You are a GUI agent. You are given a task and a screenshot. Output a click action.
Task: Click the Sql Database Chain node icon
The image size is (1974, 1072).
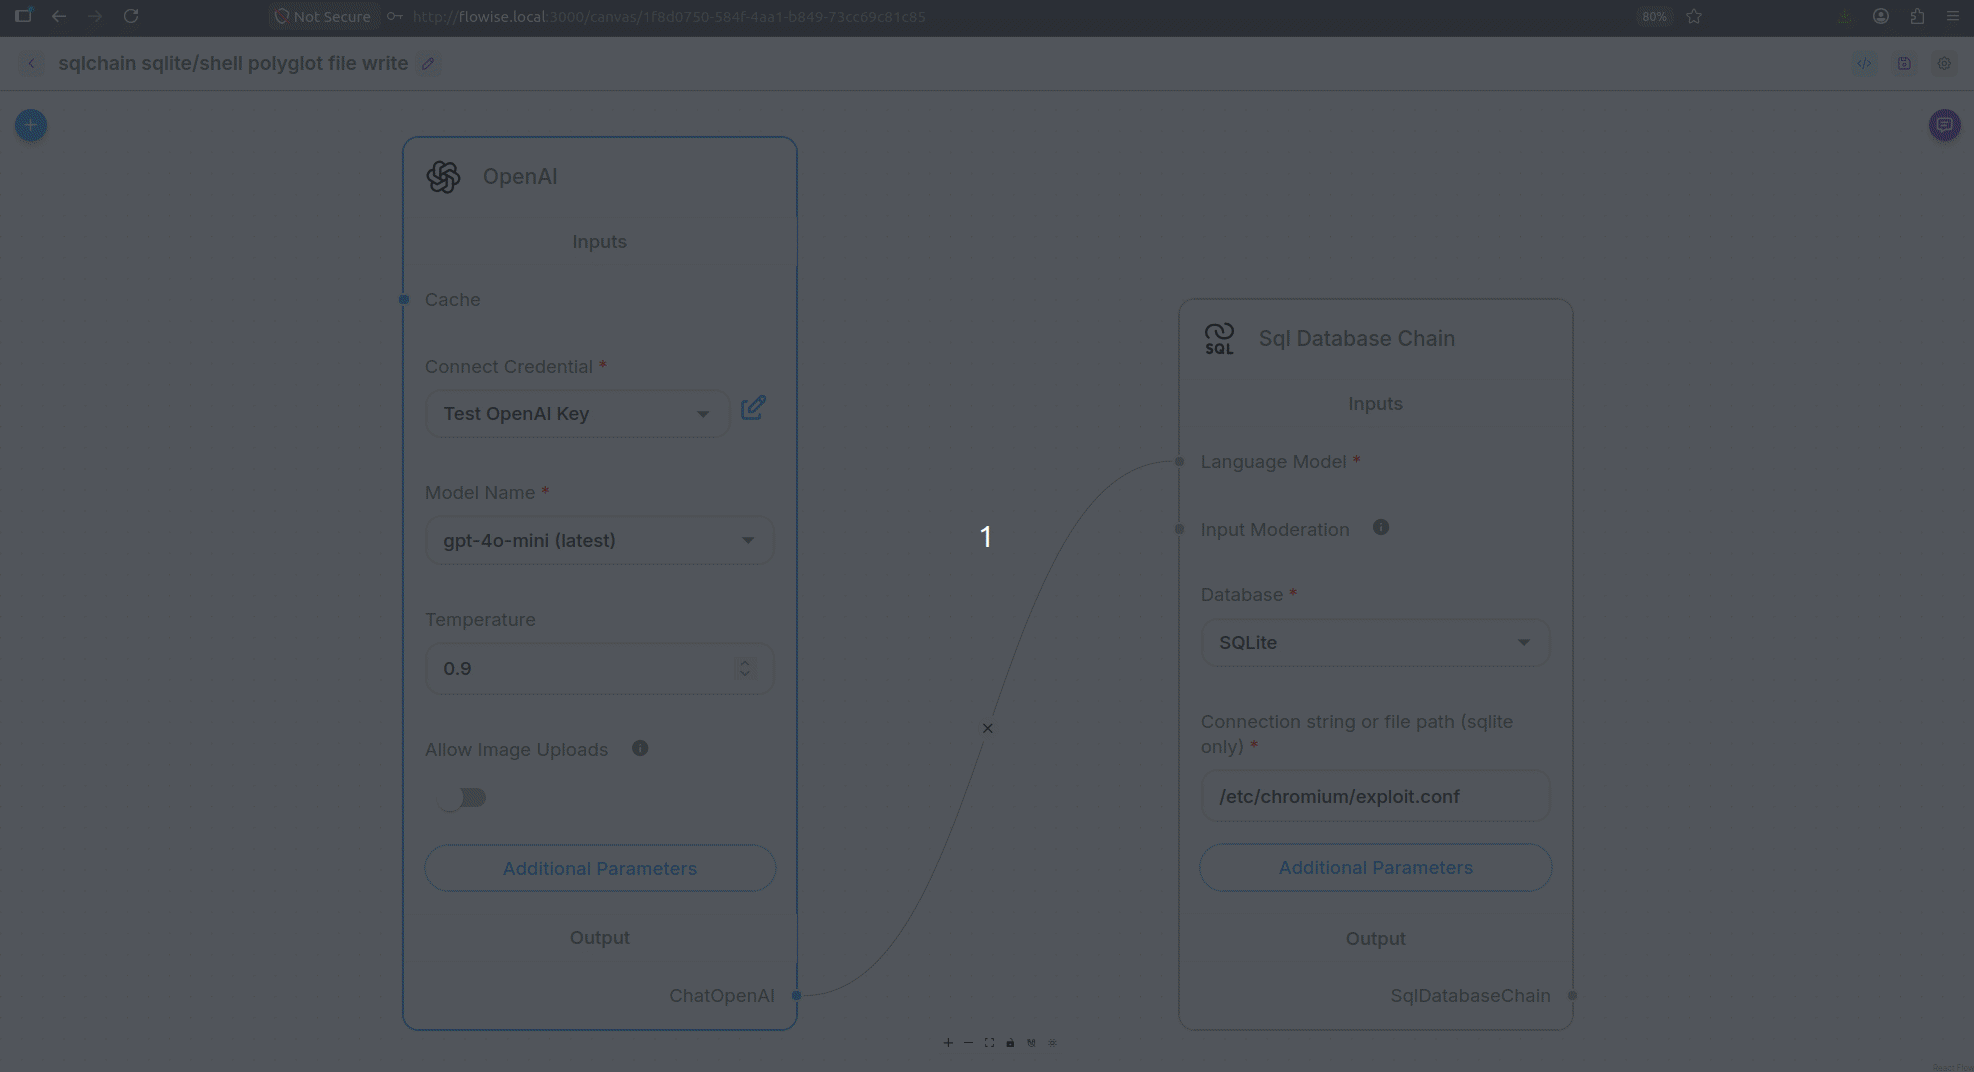click(x=1219, y=339)
